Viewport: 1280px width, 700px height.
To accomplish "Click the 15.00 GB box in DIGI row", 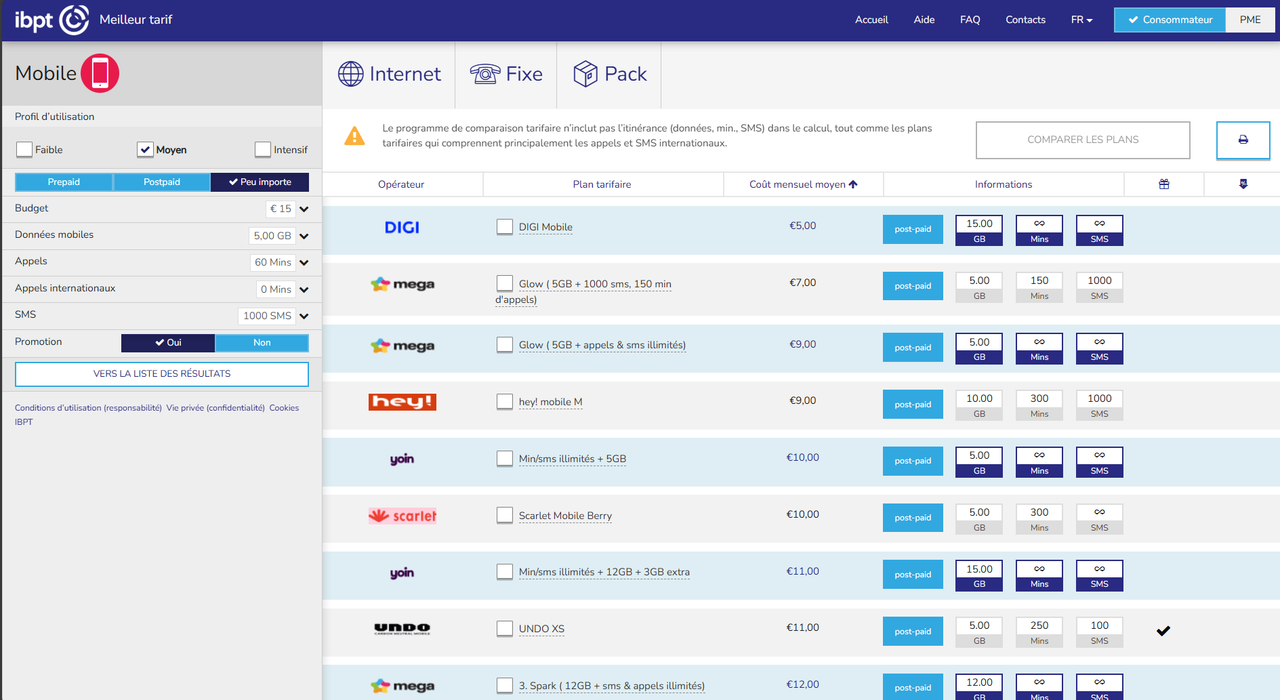I will coord(979,230).
